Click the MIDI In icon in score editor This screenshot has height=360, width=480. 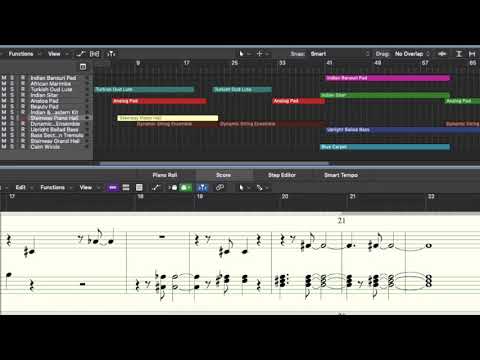point(173,188)
